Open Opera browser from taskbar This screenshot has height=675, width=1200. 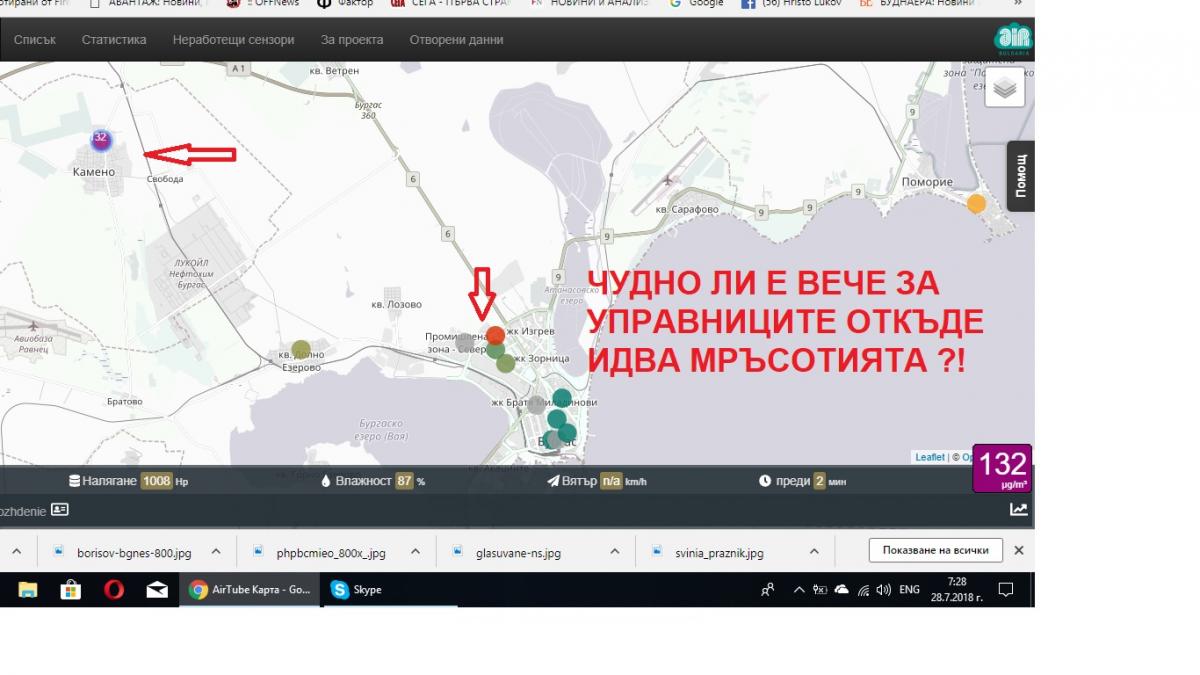coord(114,590)
